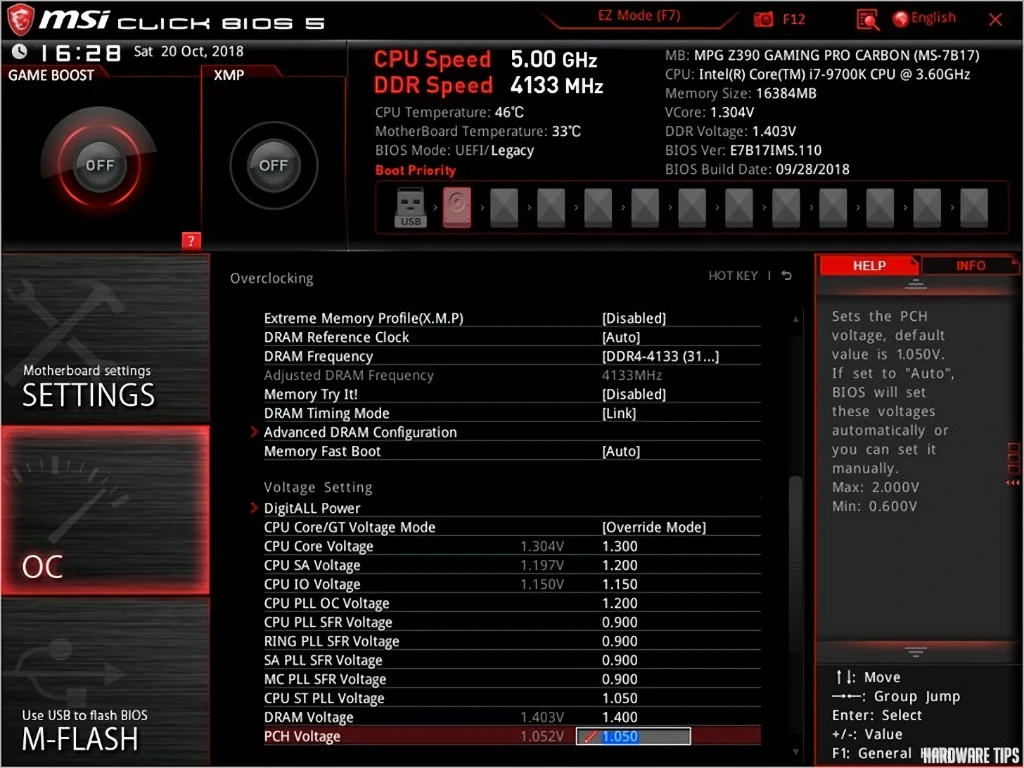This screenshot has height=768, width=1024.
Task: Click the HOT KEY label
Action: (x=733, y=276)
